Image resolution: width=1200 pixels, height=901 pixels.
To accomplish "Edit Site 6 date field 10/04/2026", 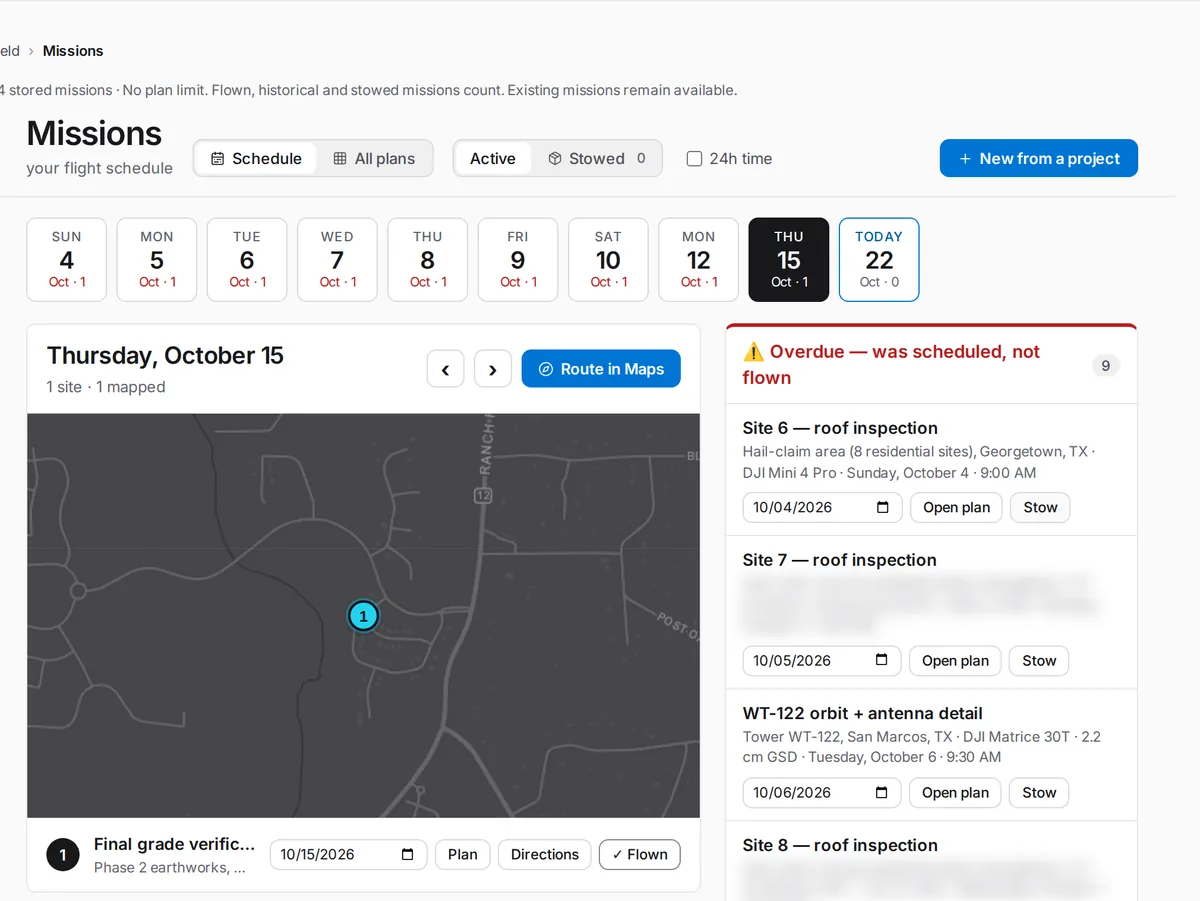I will (822, 507).
